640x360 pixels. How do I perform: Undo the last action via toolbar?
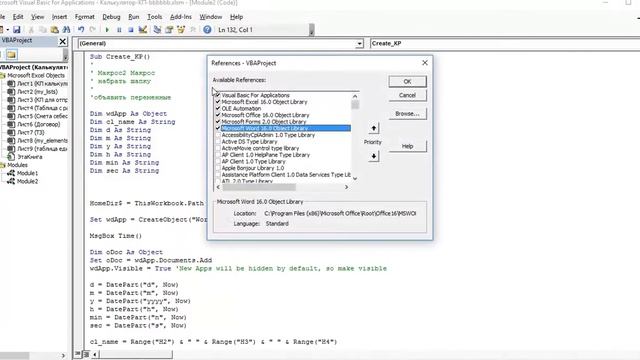[x=81, y=30]
